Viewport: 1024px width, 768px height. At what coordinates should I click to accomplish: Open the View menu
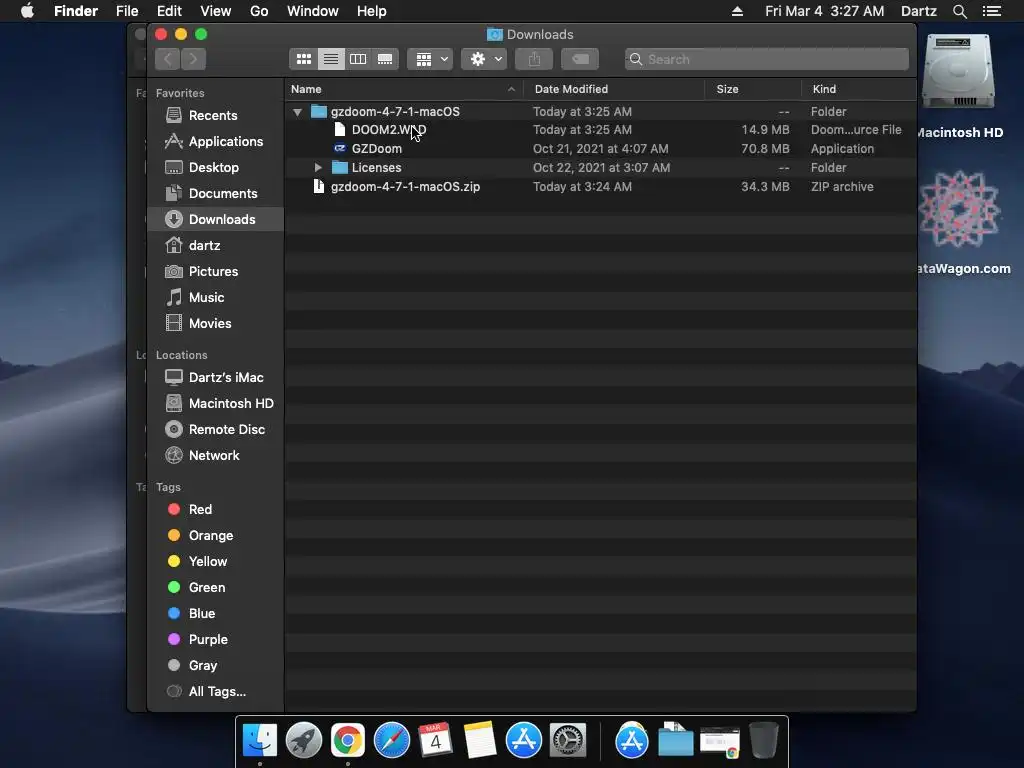216,11
